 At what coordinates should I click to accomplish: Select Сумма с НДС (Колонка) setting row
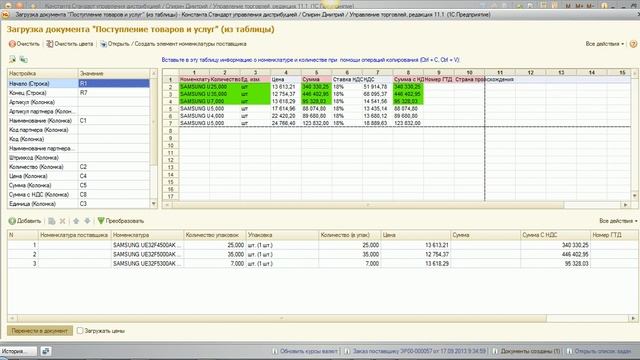point(79,194)
